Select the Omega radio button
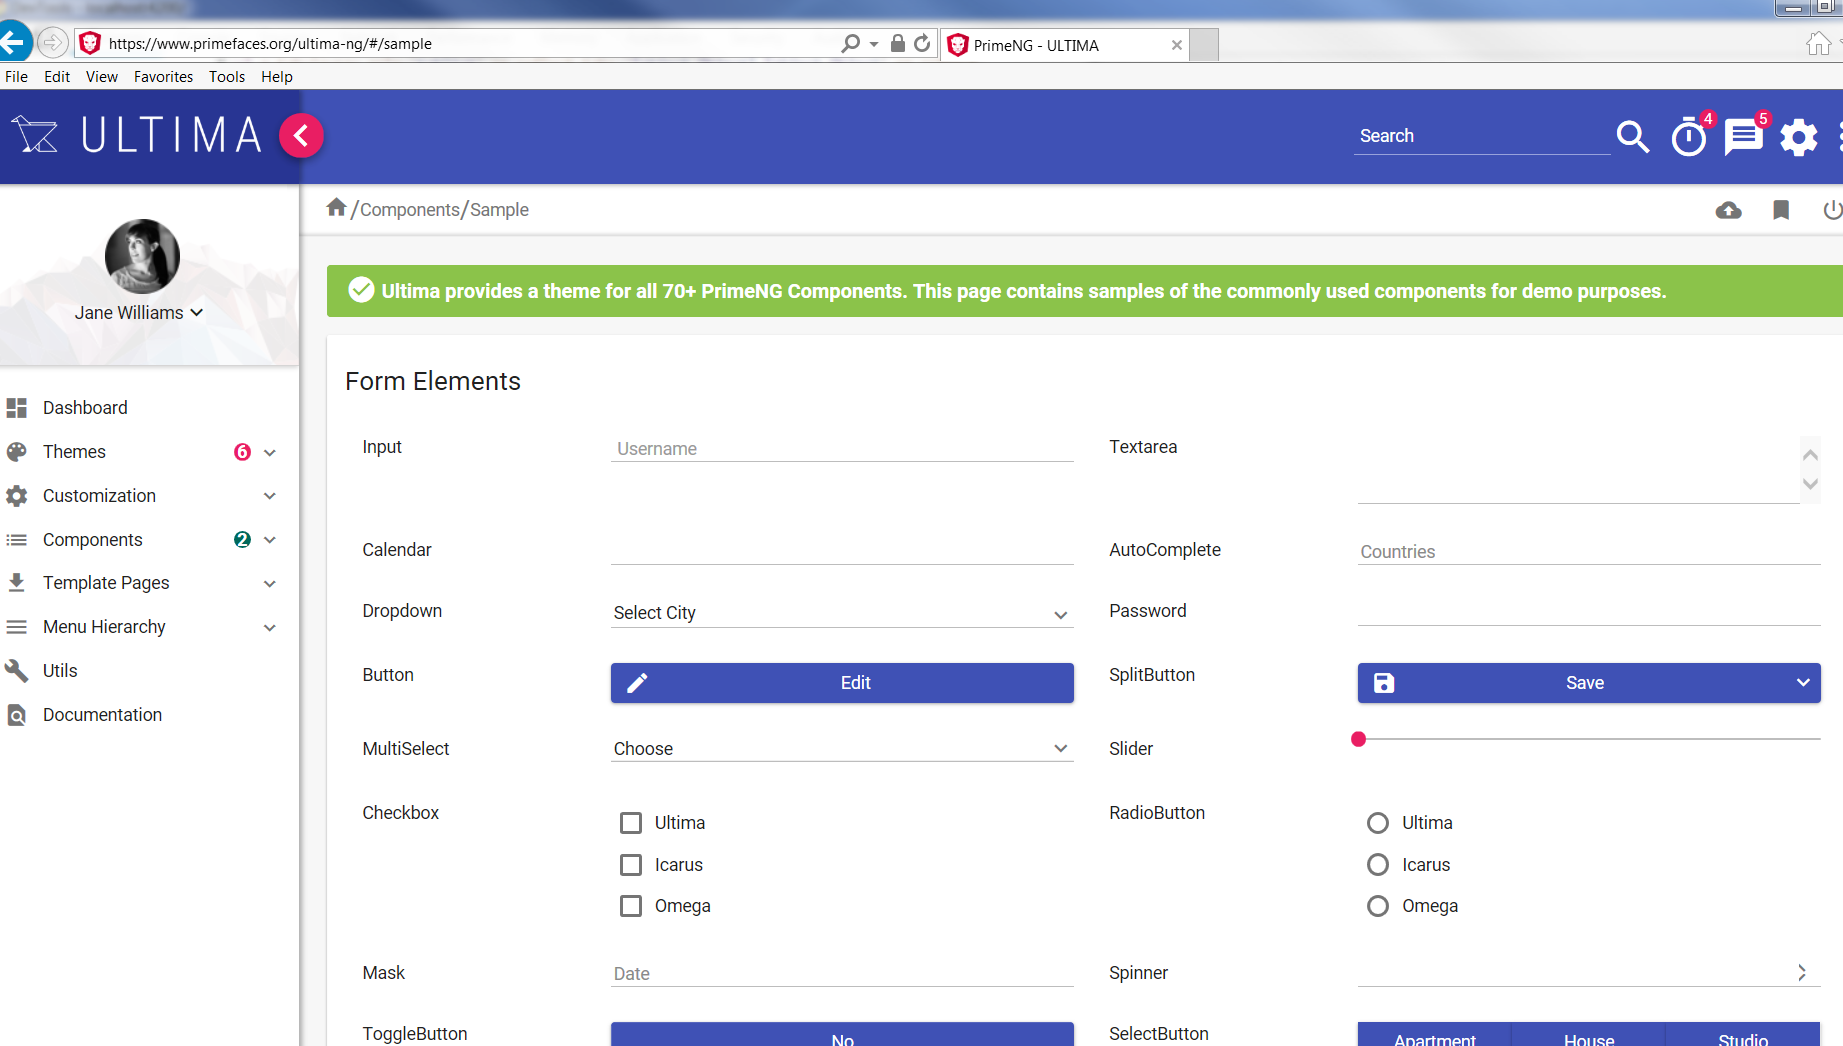 pos(1378,906)
